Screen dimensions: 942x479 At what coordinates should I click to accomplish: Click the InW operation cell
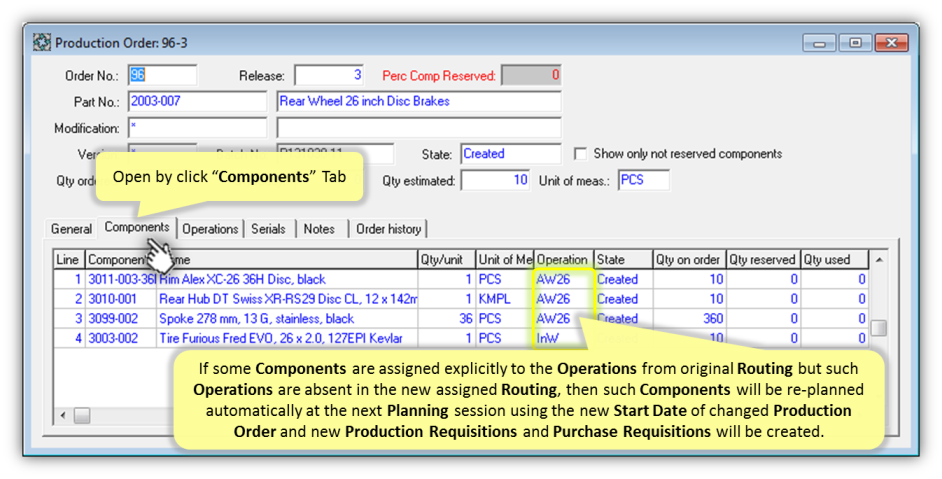click(x=564, y=338)
